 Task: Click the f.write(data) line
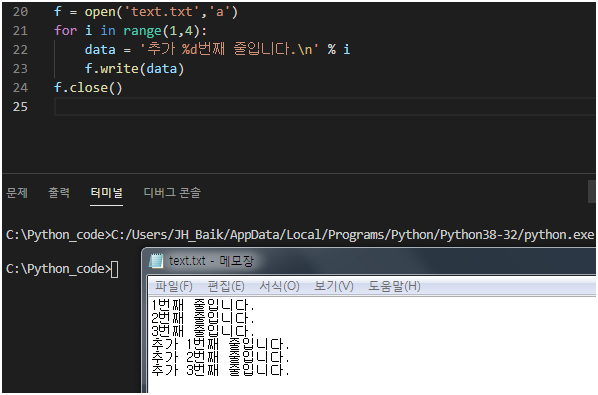pyautogui.click(x=134, y=69)
